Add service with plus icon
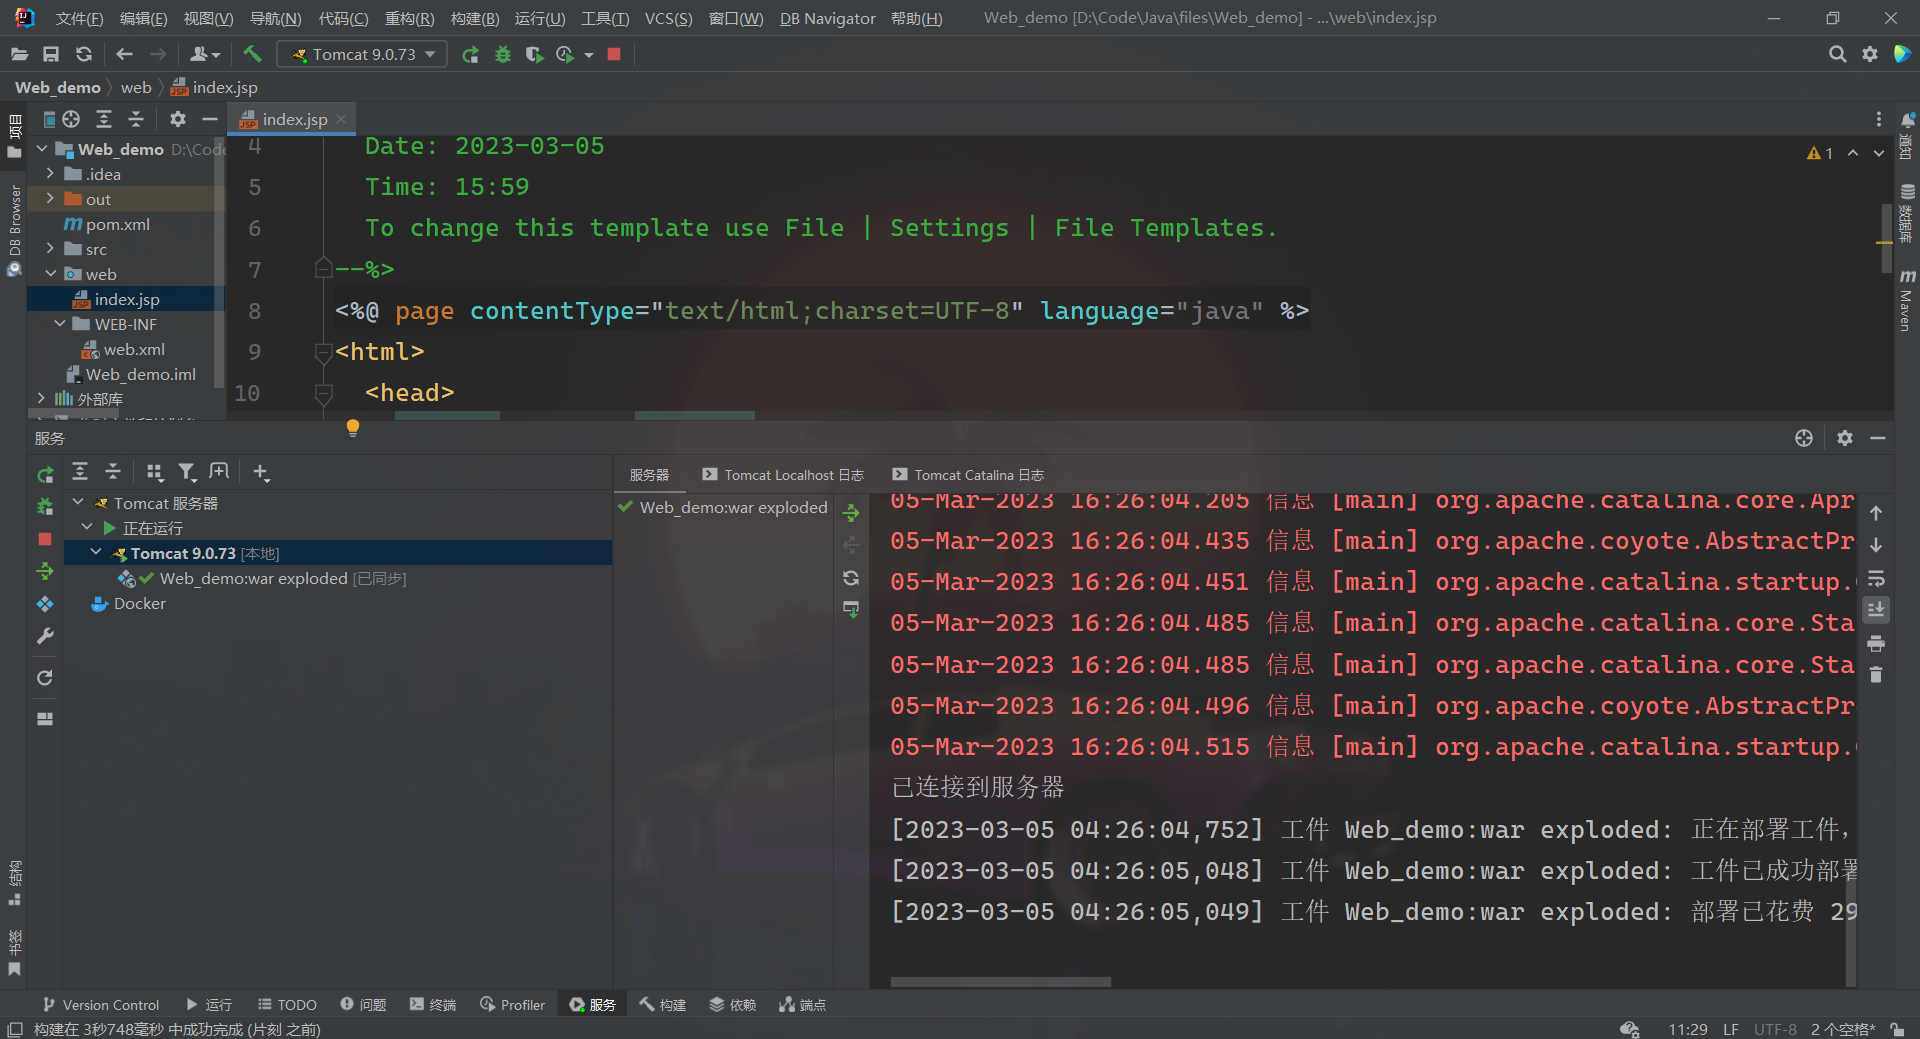 click(261, 472)
